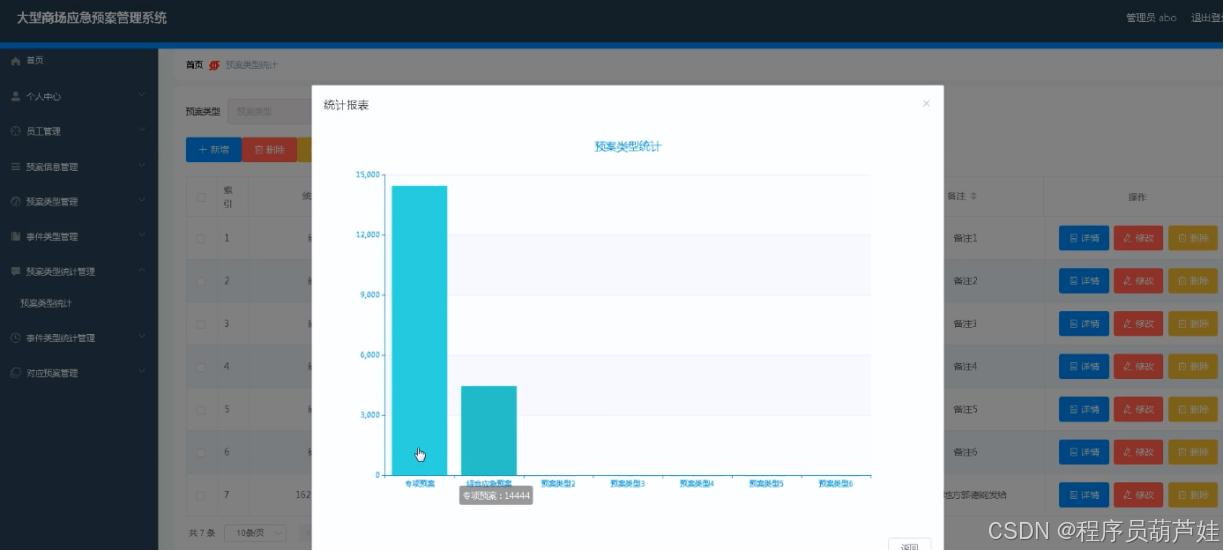1224x551 pixels.
Task: Click the 预案类型4 axis label
Action: coord(697,484)
